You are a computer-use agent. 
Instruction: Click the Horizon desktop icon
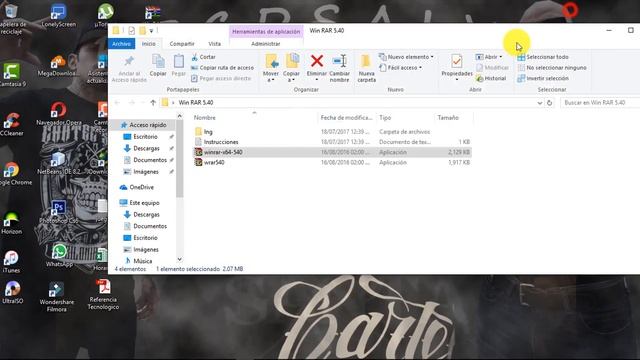pyautogui.click(x=11, y=223)
